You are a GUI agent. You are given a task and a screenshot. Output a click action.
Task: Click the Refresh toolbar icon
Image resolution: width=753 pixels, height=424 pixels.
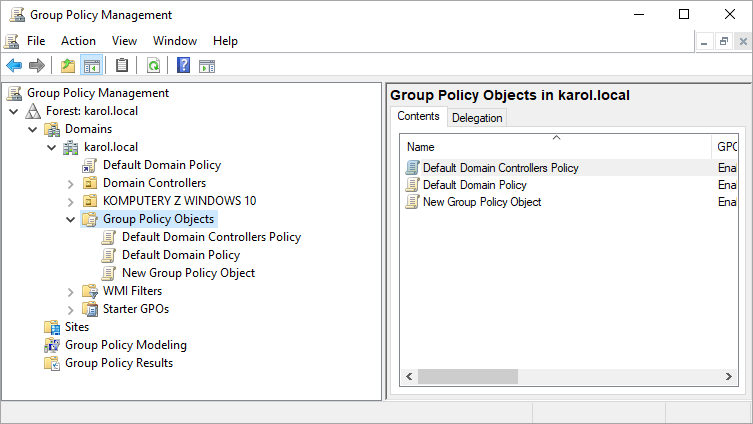(x=153, y=66)
